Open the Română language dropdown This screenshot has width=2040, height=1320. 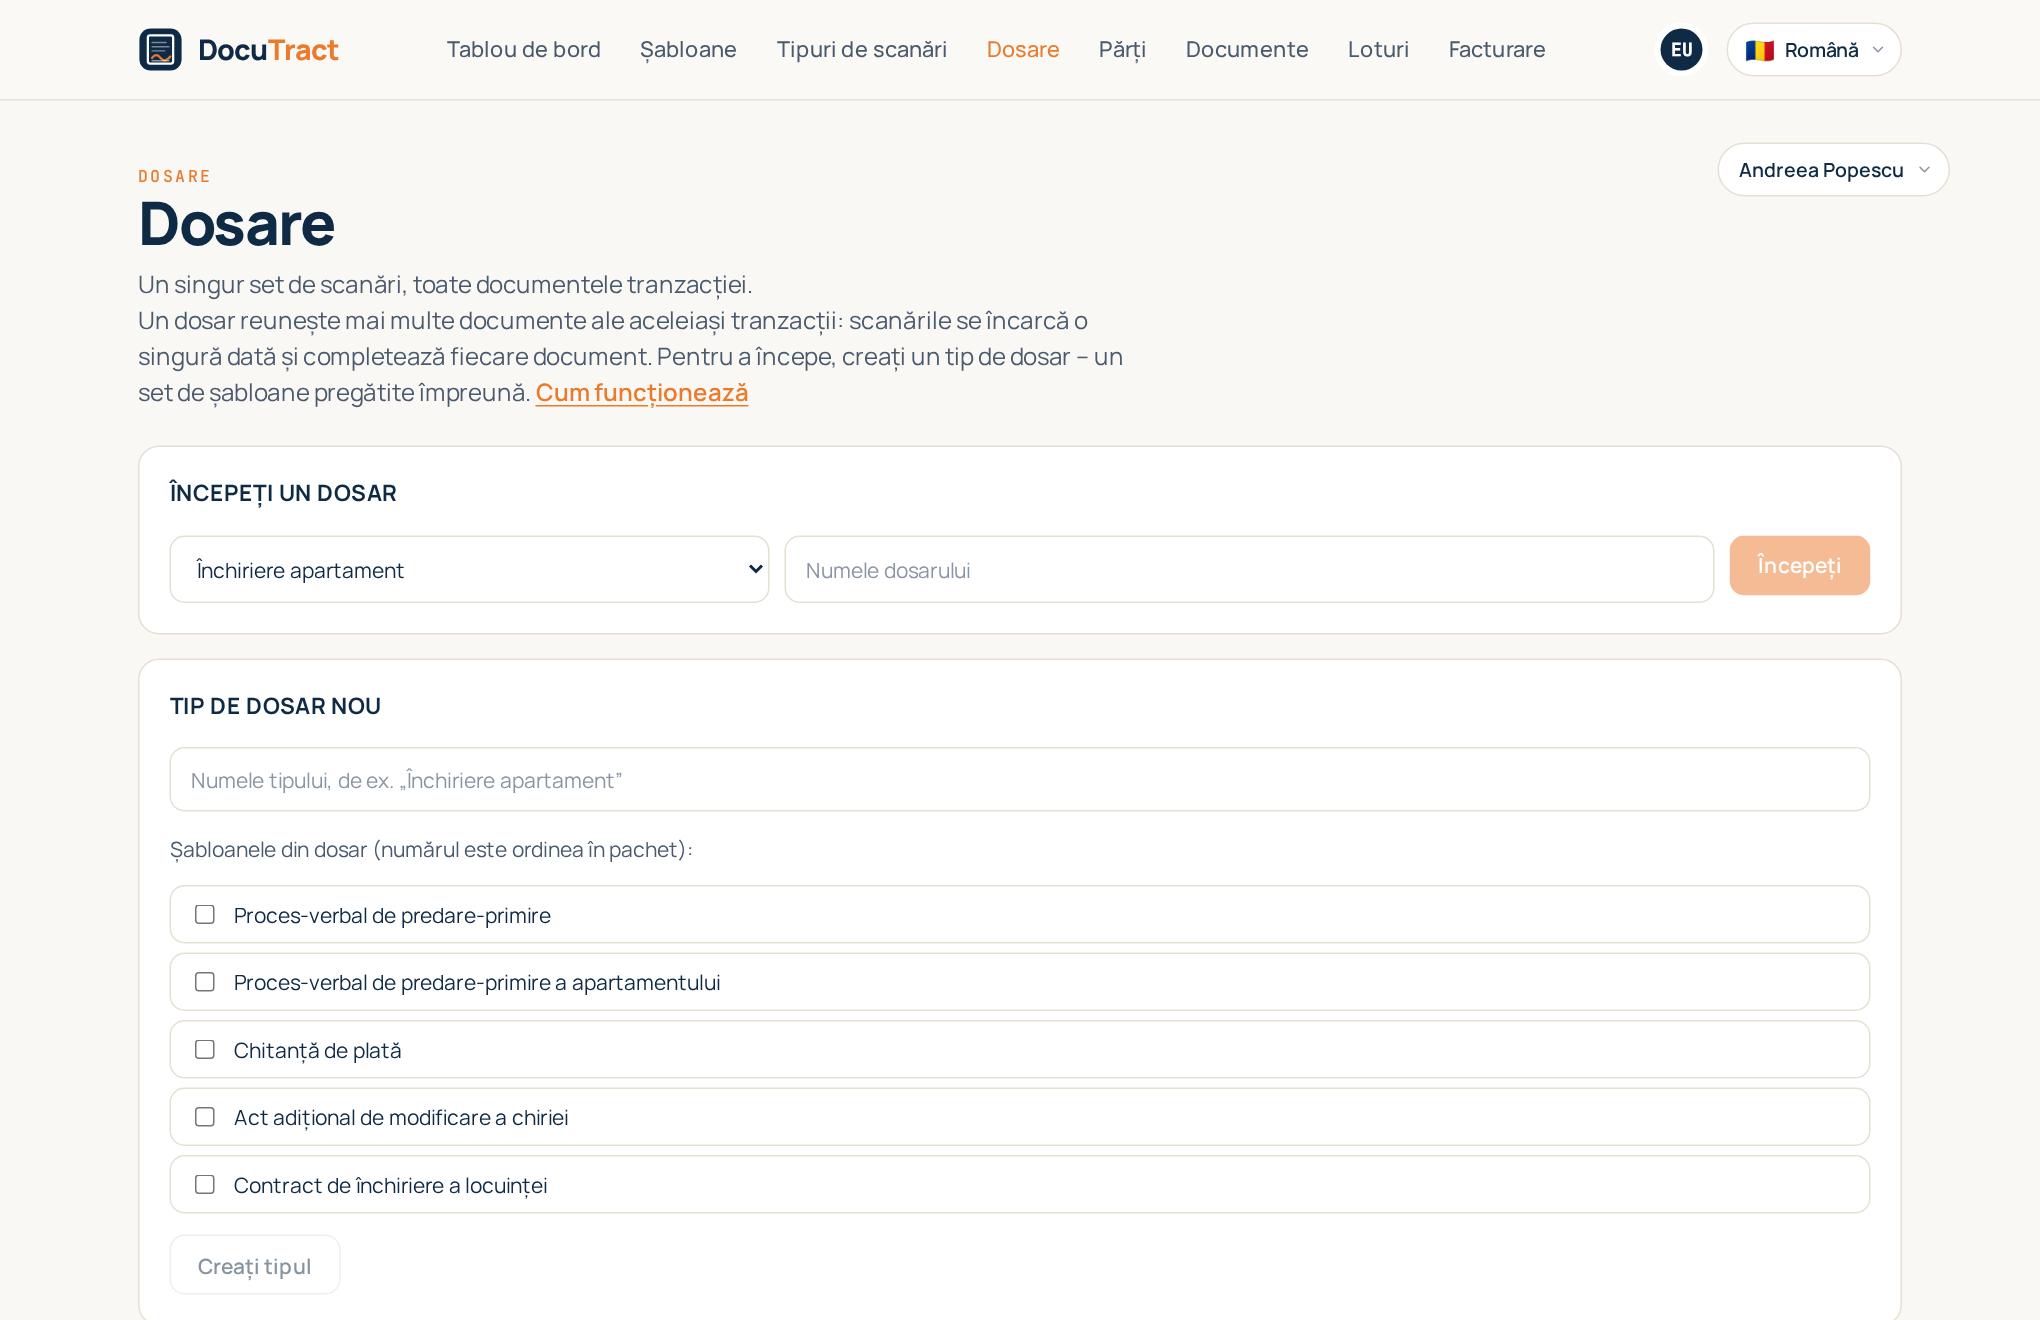pos(1813,49)
